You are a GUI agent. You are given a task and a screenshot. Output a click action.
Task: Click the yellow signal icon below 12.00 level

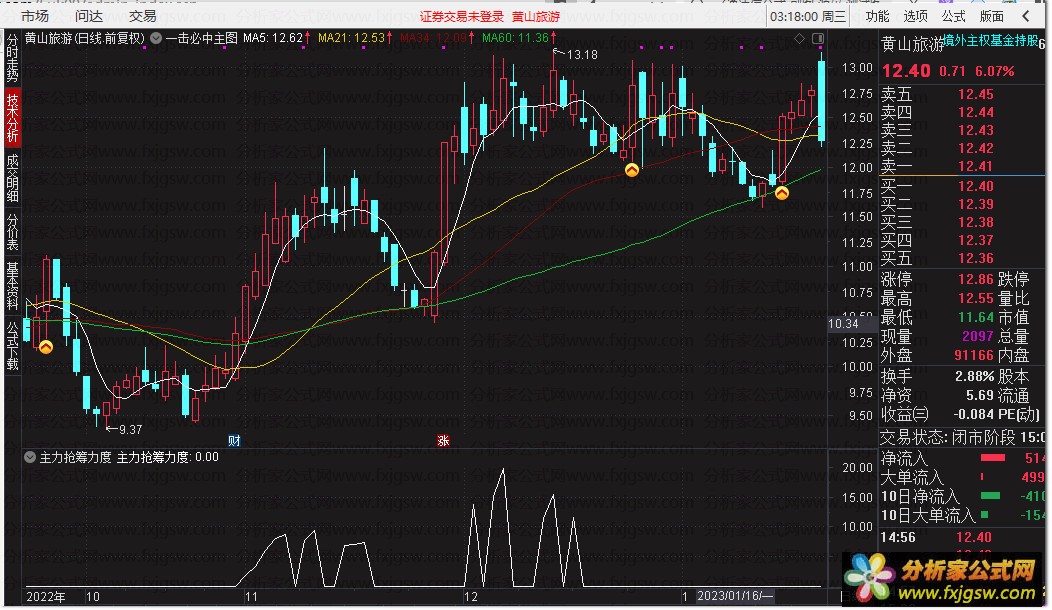click(632, 170)
